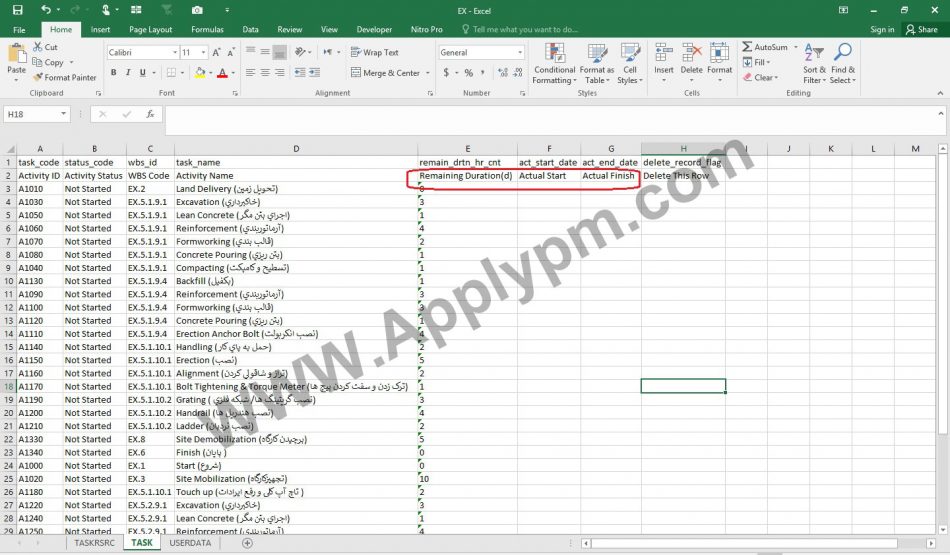The height and width of the screenshot is (555, 950).
Task: Click AutoSum
Action: click(765, 47)
